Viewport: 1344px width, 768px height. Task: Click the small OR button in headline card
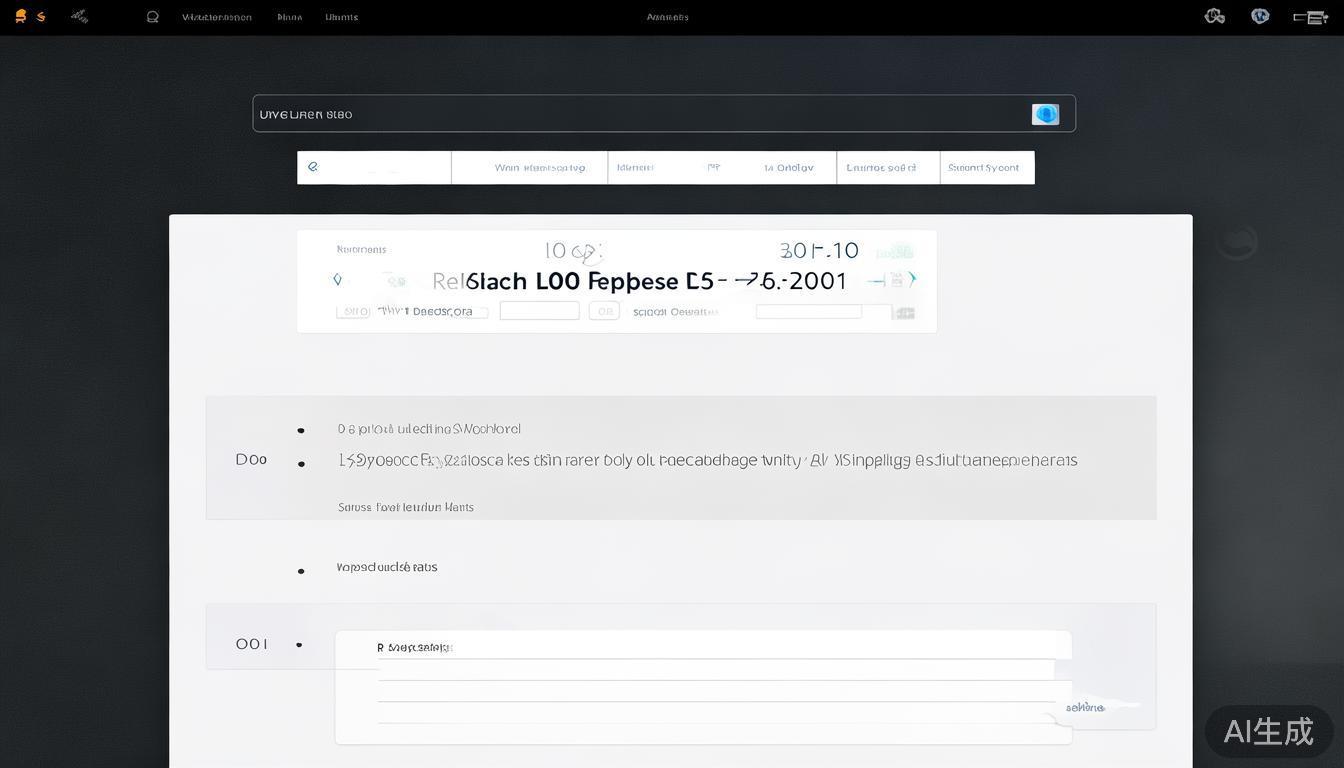click(x=604, y=311)
